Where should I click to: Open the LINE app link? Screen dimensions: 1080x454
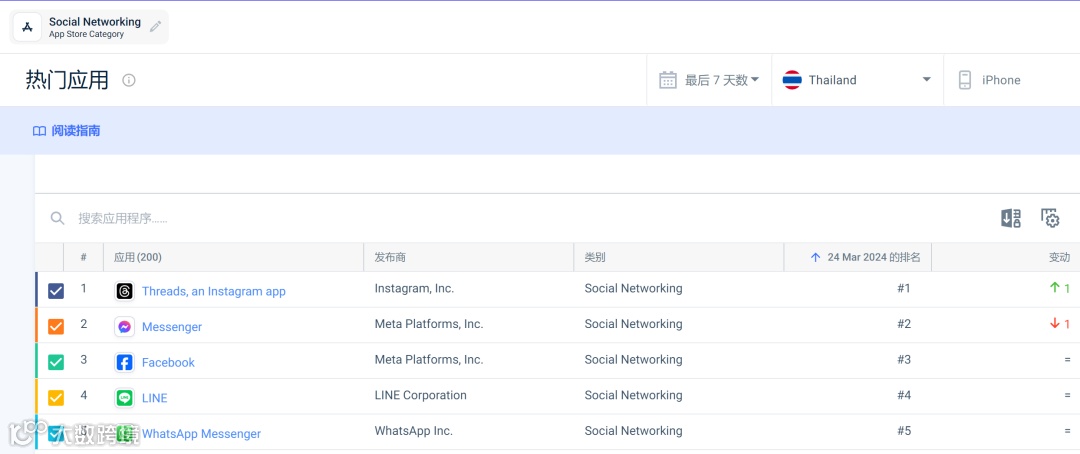[154, 398]
